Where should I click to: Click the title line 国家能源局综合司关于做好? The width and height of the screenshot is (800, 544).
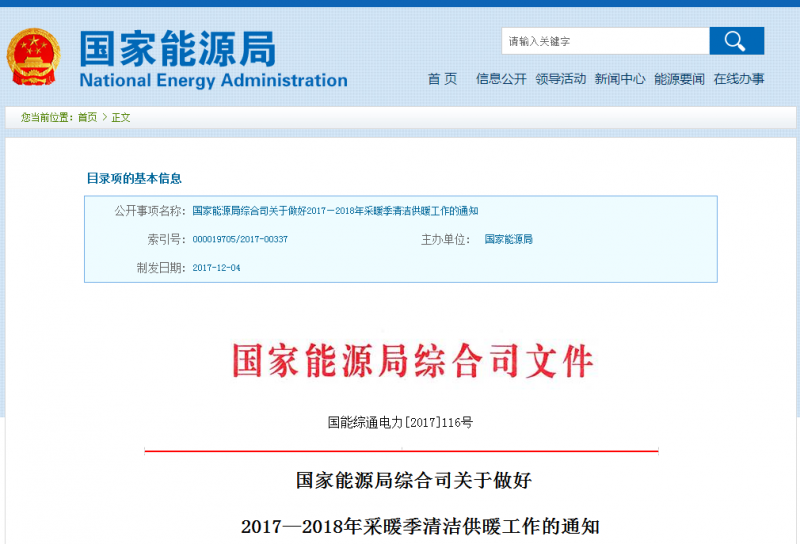414,481
